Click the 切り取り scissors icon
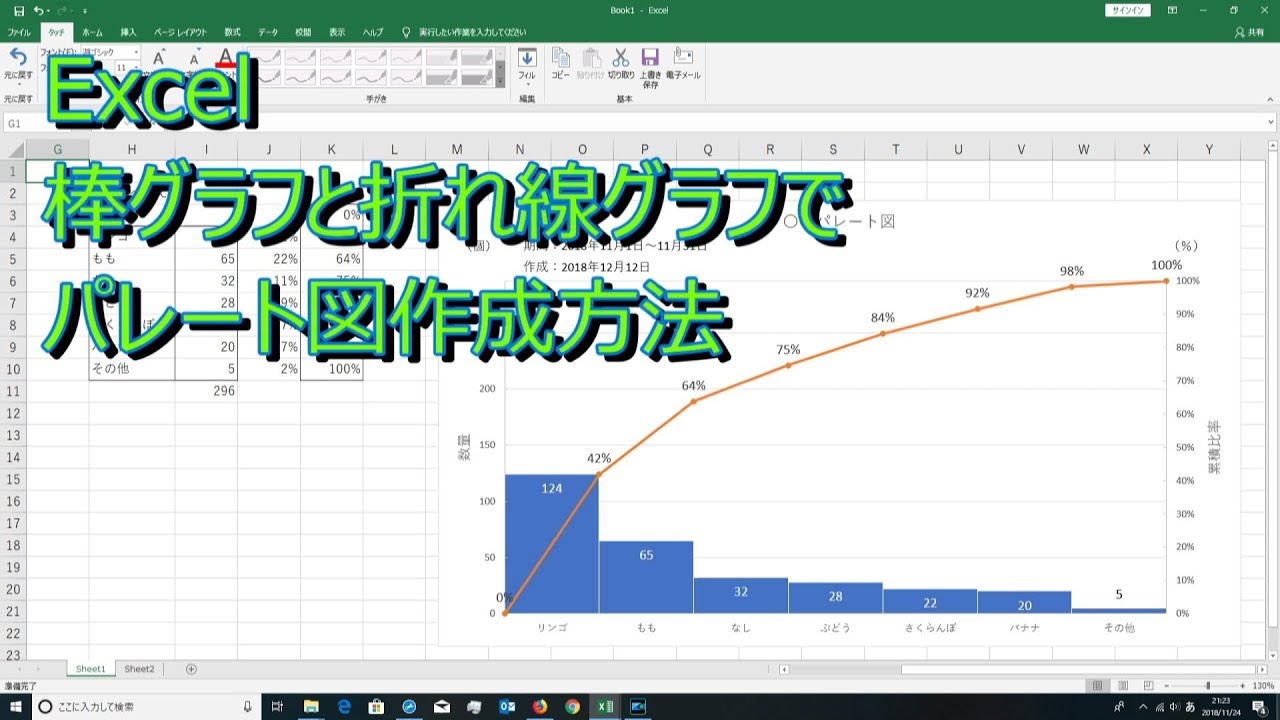Screen dimensions: 1280x720 click(621, 57)
